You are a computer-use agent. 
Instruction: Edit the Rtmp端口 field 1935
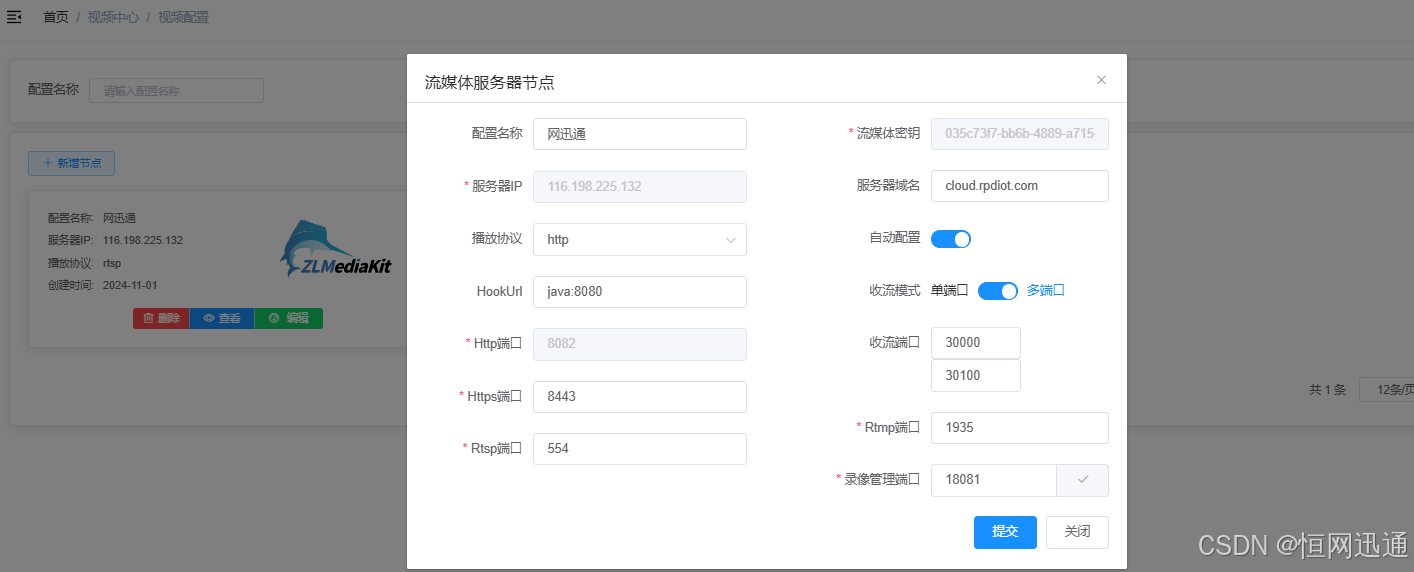tap(1020, 428)
